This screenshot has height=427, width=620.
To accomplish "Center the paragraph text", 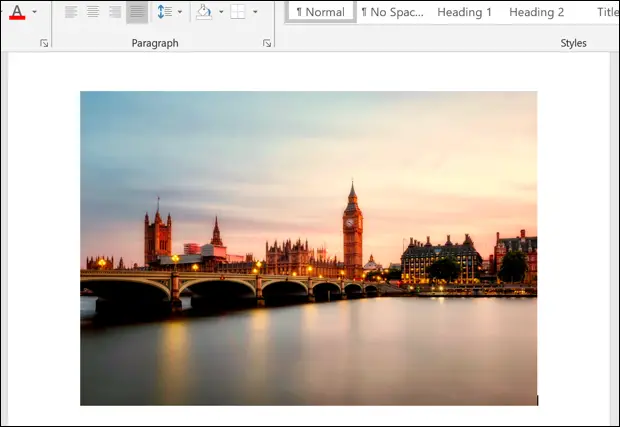I will (93, 12).
